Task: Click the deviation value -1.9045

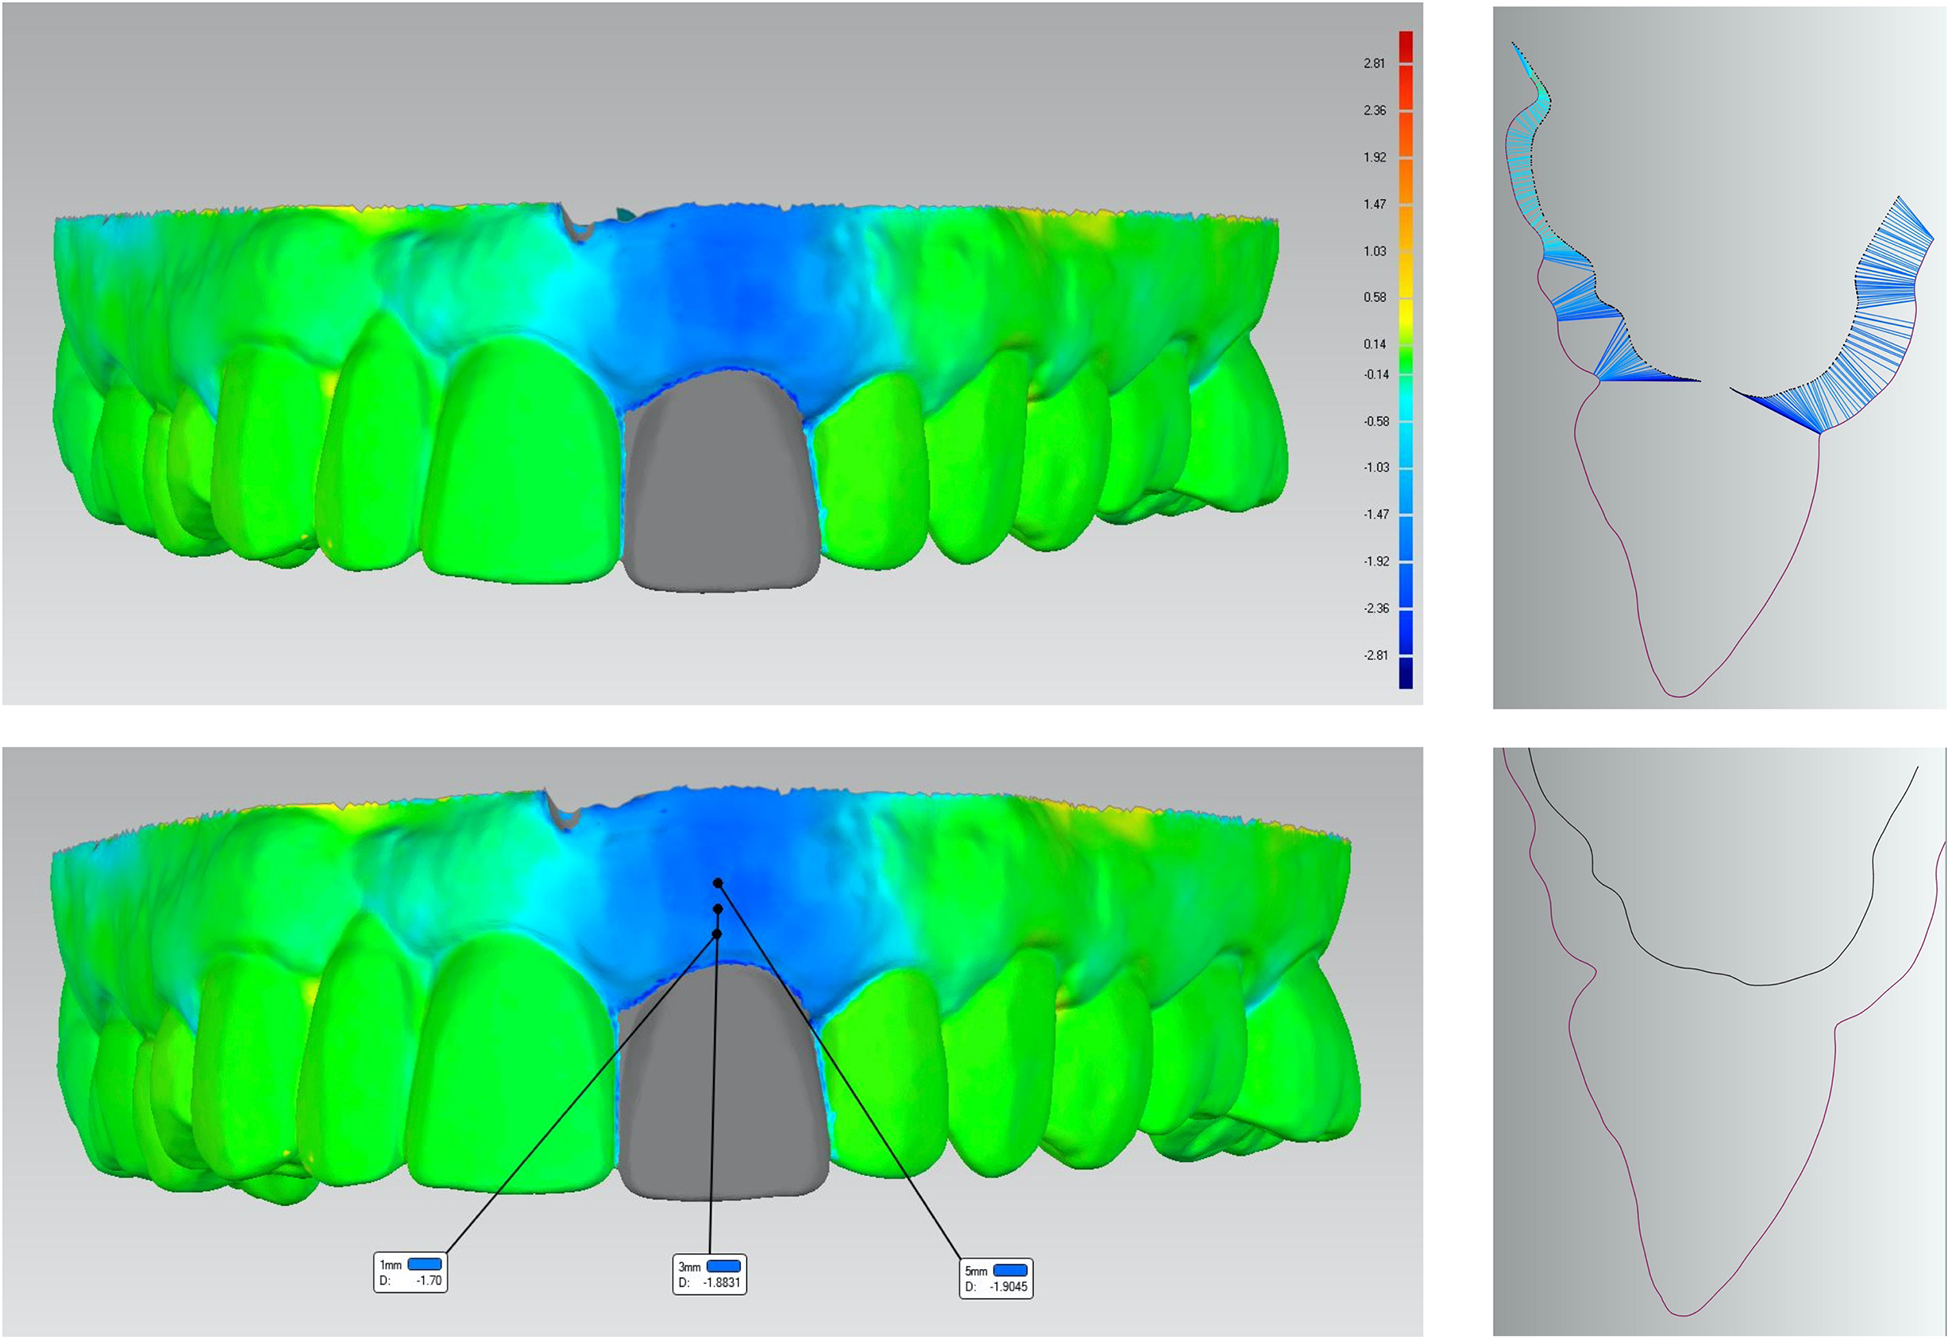Action: click(x=1009, y=1286)
